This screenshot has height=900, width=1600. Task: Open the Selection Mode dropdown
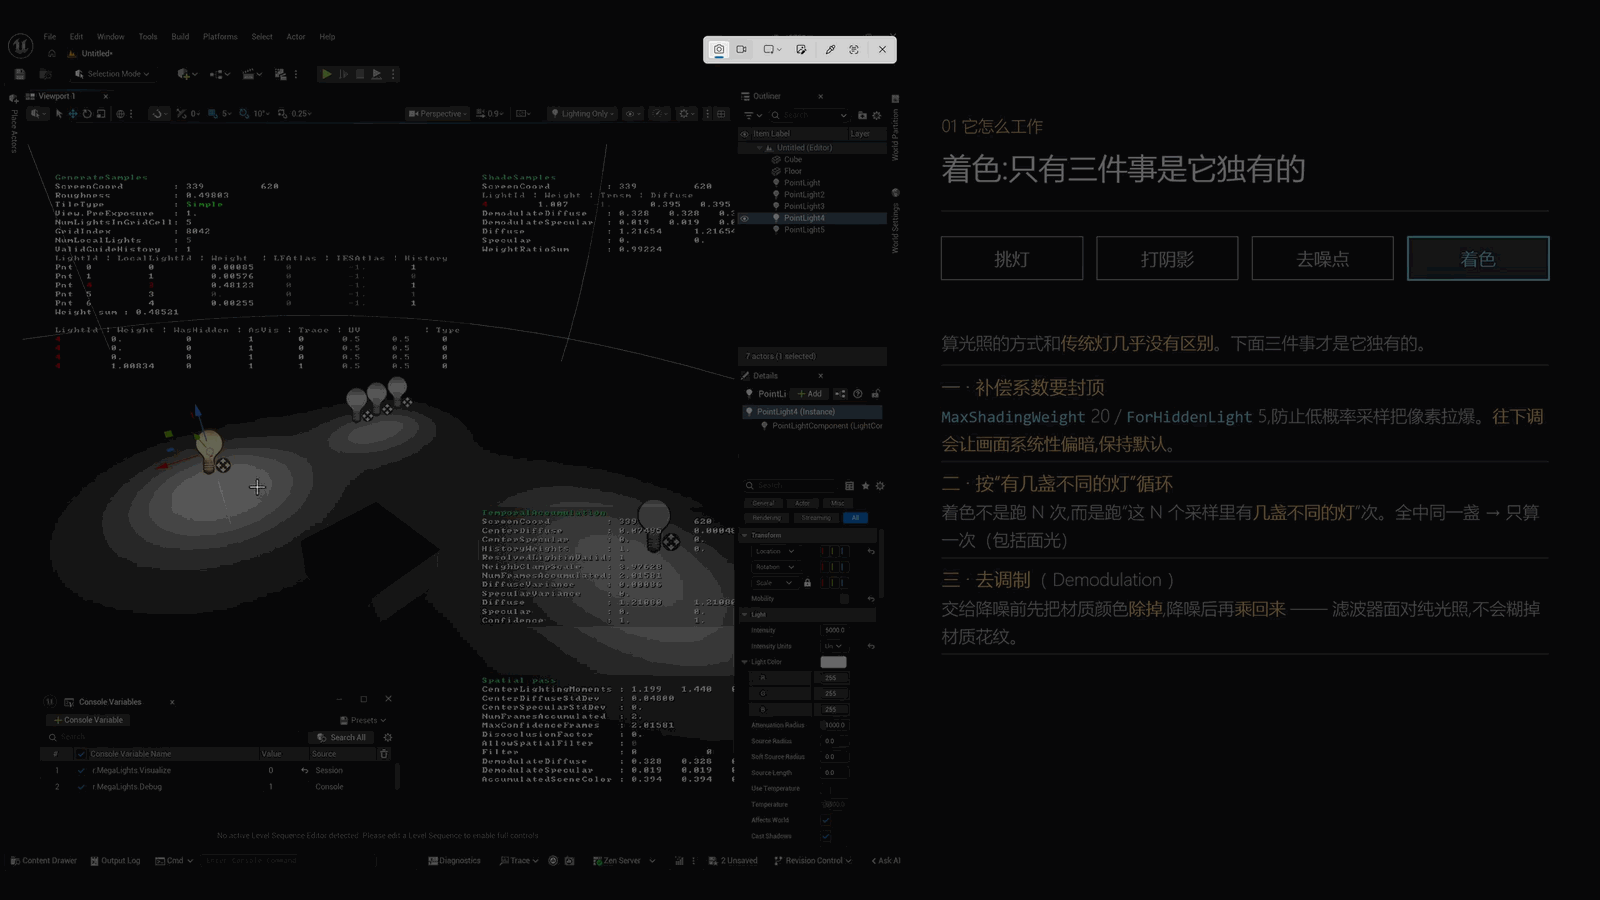coord(112,74)
